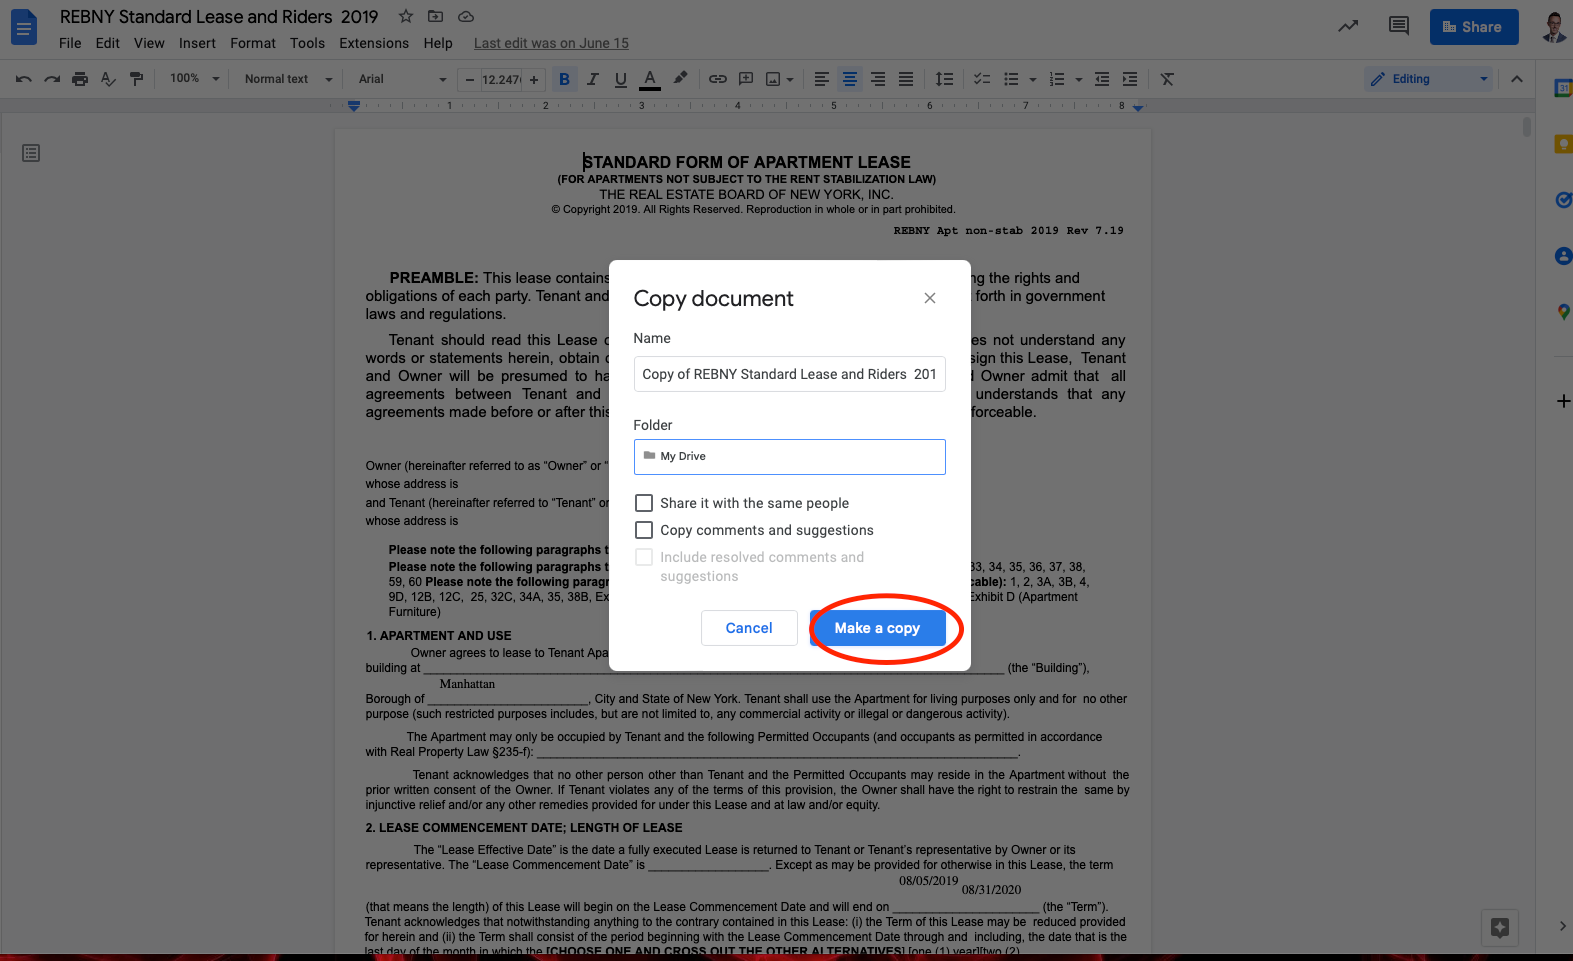1573x961 pixels.
Task: Close the Copy document dialog
Action: (930, 298)
